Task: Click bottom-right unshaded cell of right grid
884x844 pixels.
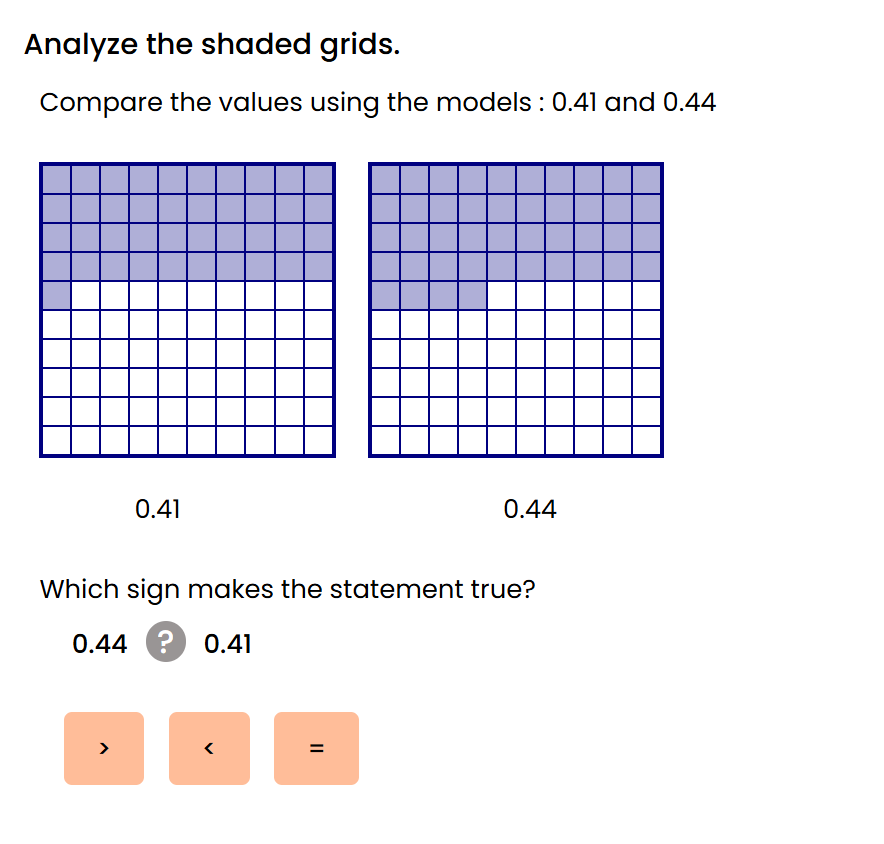Action: click(647, 441)
